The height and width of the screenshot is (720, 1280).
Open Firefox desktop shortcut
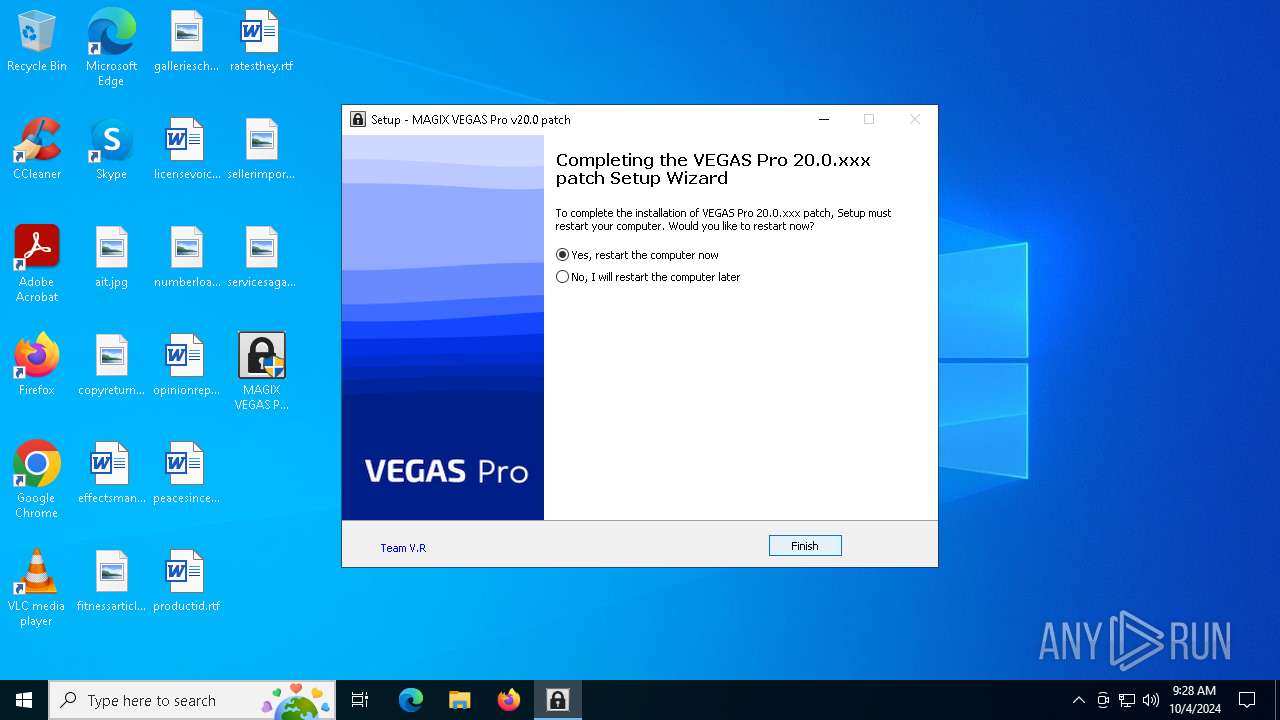[37, 366]
